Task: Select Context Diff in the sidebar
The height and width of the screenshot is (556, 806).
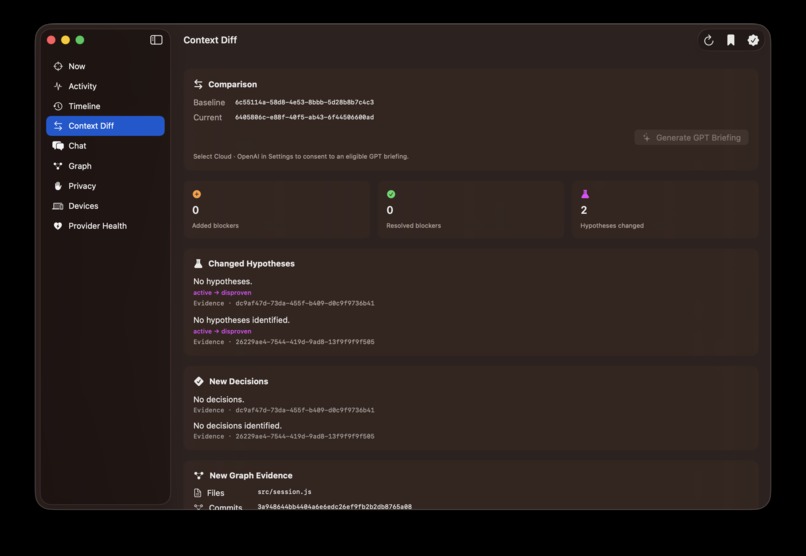Action: click(x=105, y=126)
